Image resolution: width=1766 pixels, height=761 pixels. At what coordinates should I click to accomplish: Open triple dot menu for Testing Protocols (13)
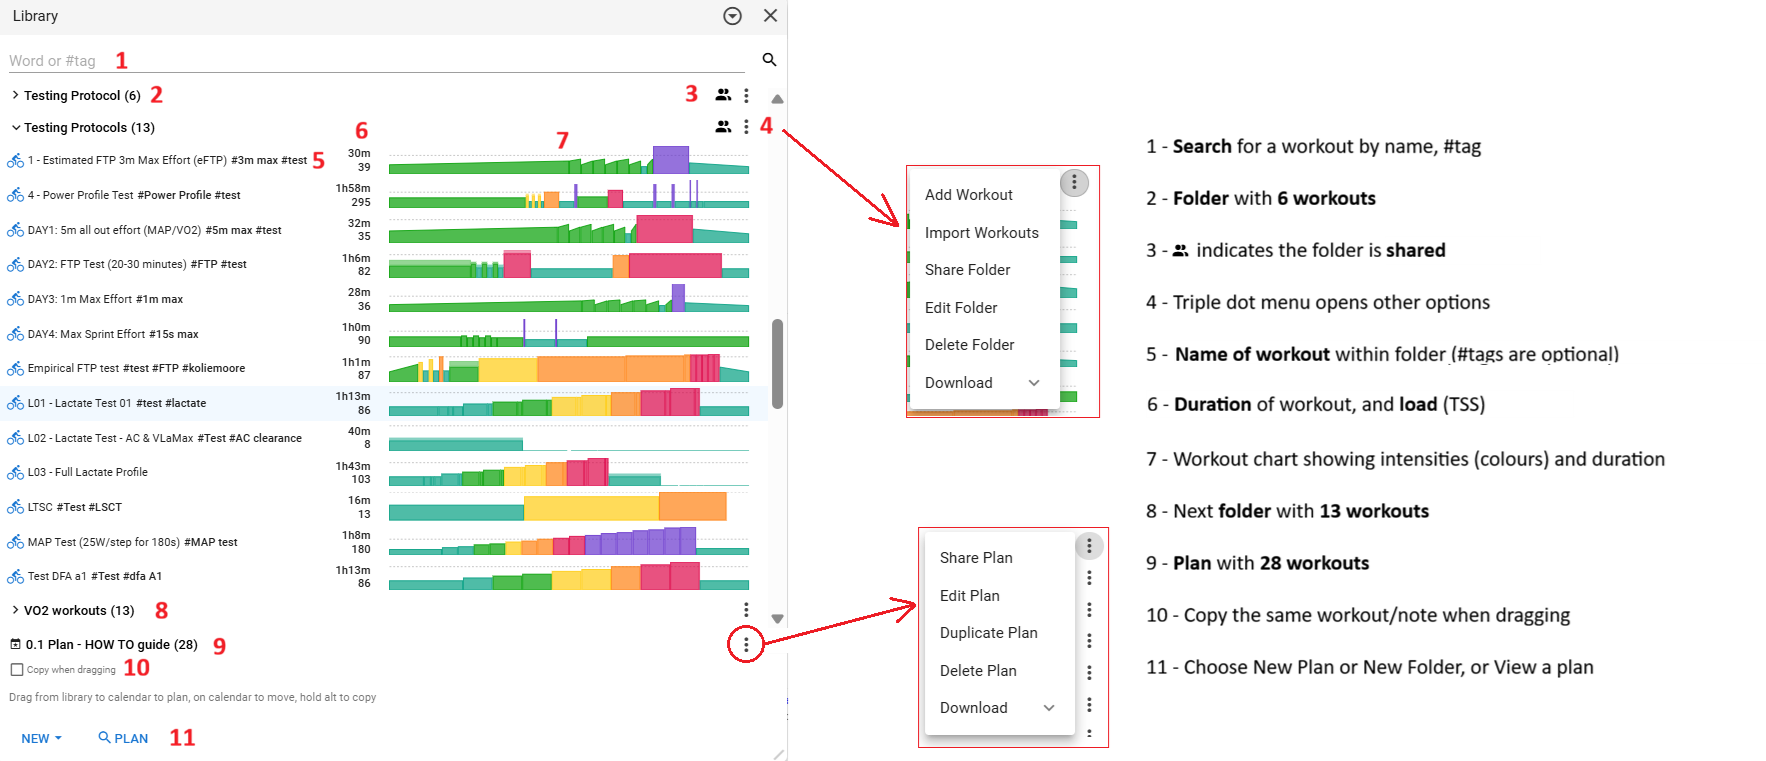[746, 127]
